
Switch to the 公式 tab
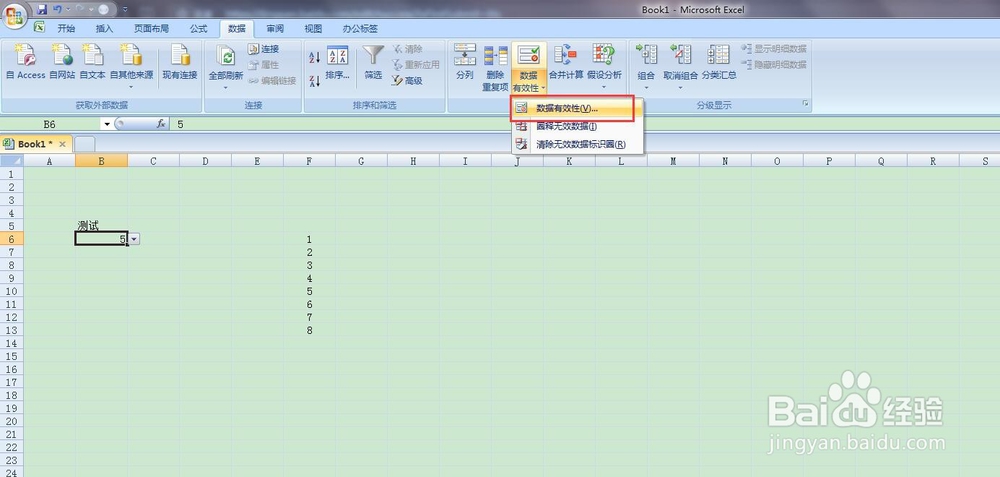coord(198,29)
